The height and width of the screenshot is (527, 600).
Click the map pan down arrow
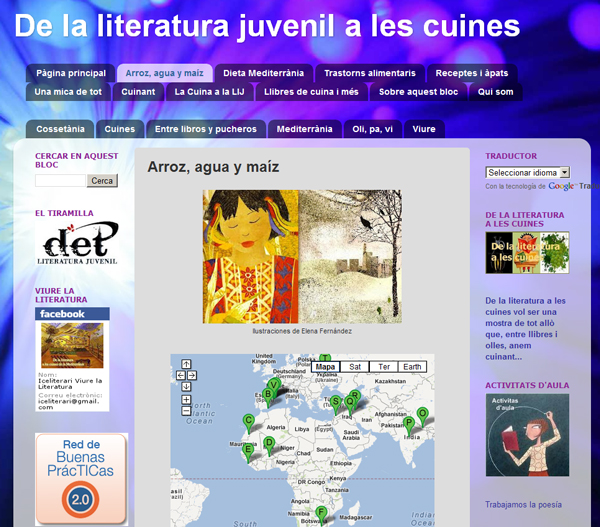point(186,386)
